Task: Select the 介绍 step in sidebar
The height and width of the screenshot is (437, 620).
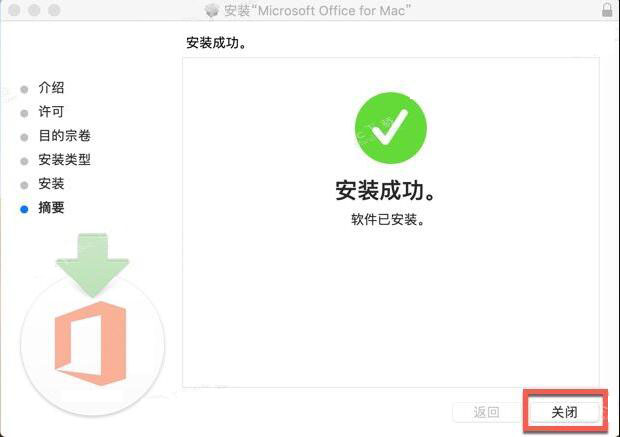Action: [51, 88]
